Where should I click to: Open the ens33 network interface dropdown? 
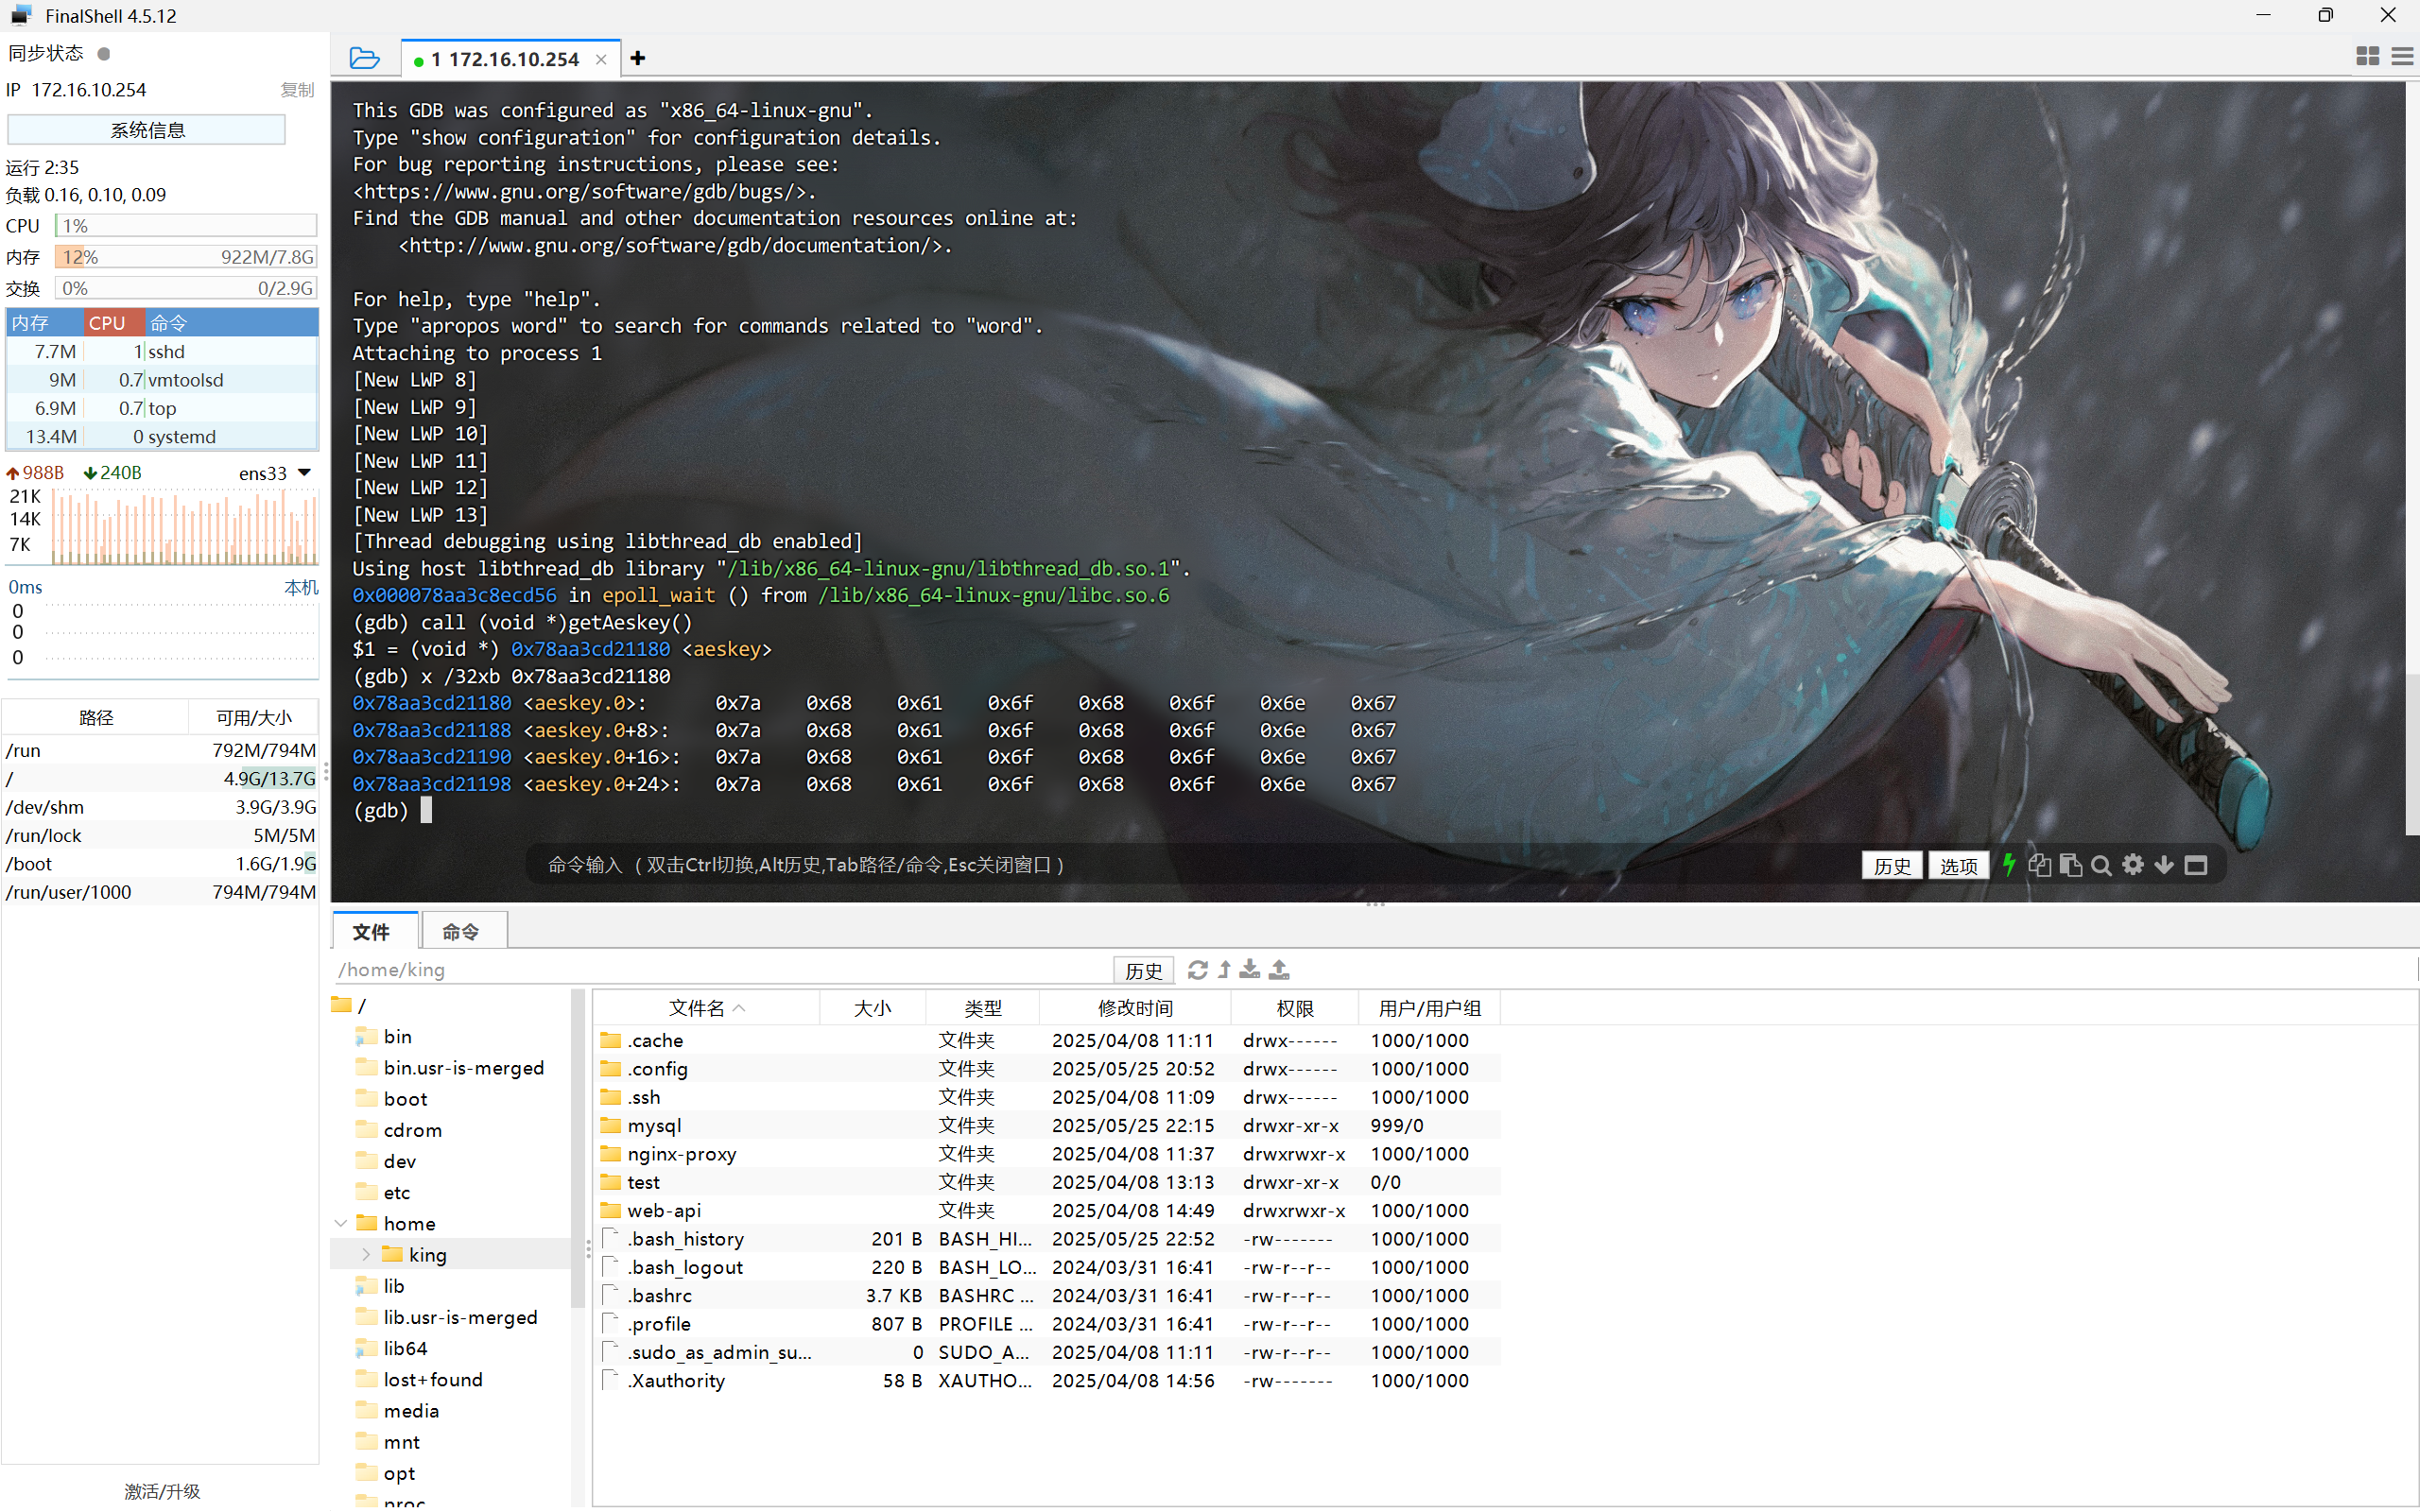[x=305, y=472]
